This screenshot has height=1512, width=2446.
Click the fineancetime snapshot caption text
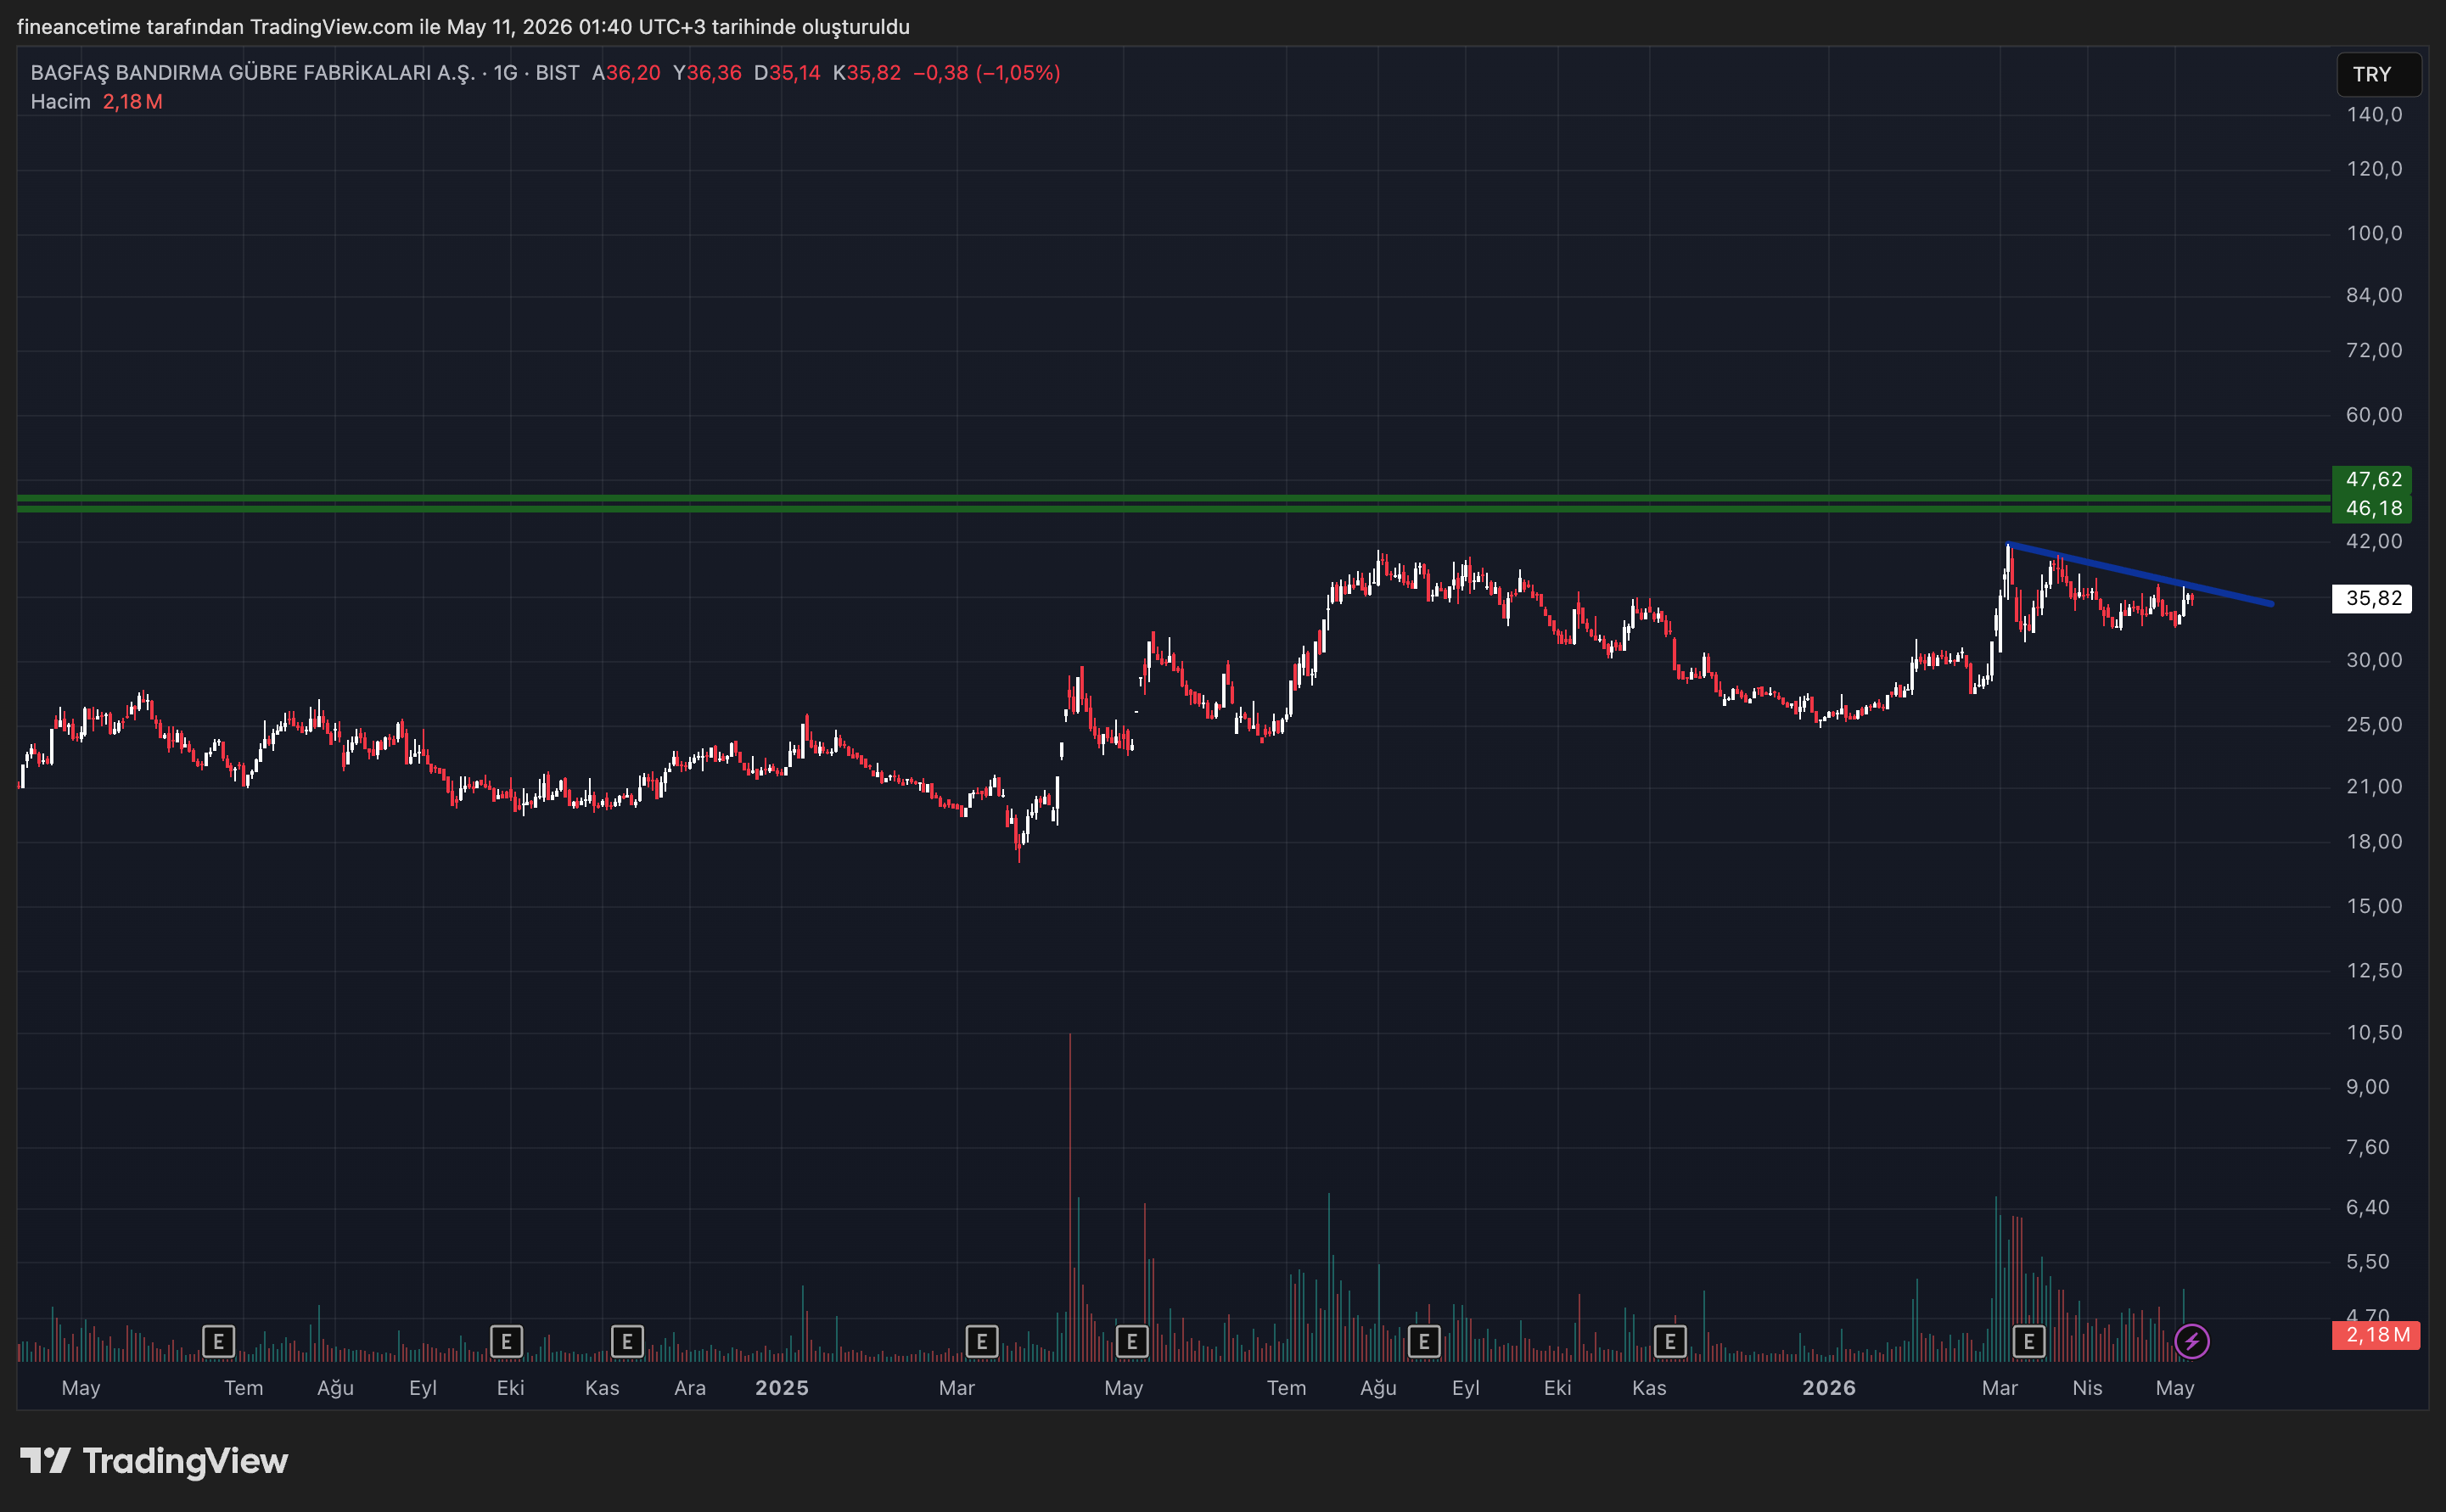coord(463,27)
